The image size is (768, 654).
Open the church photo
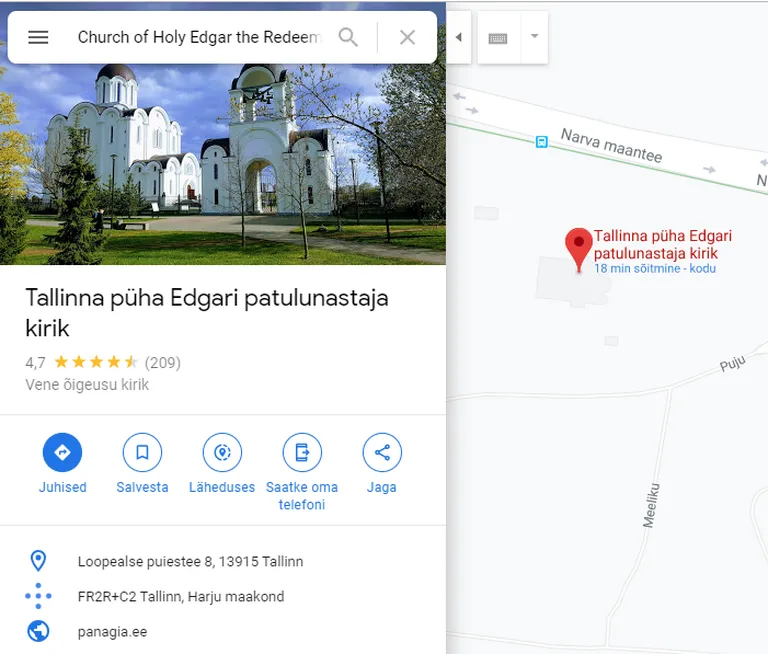coord(223,164)
